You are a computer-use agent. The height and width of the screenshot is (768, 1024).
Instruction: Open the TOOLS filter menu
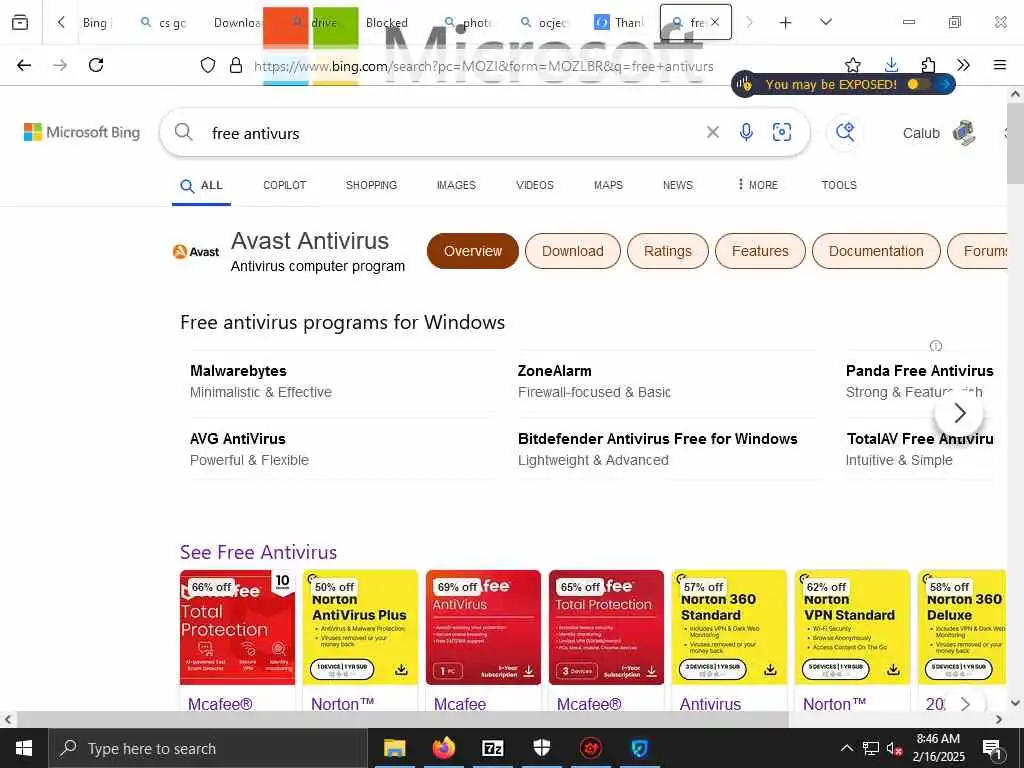839,185
